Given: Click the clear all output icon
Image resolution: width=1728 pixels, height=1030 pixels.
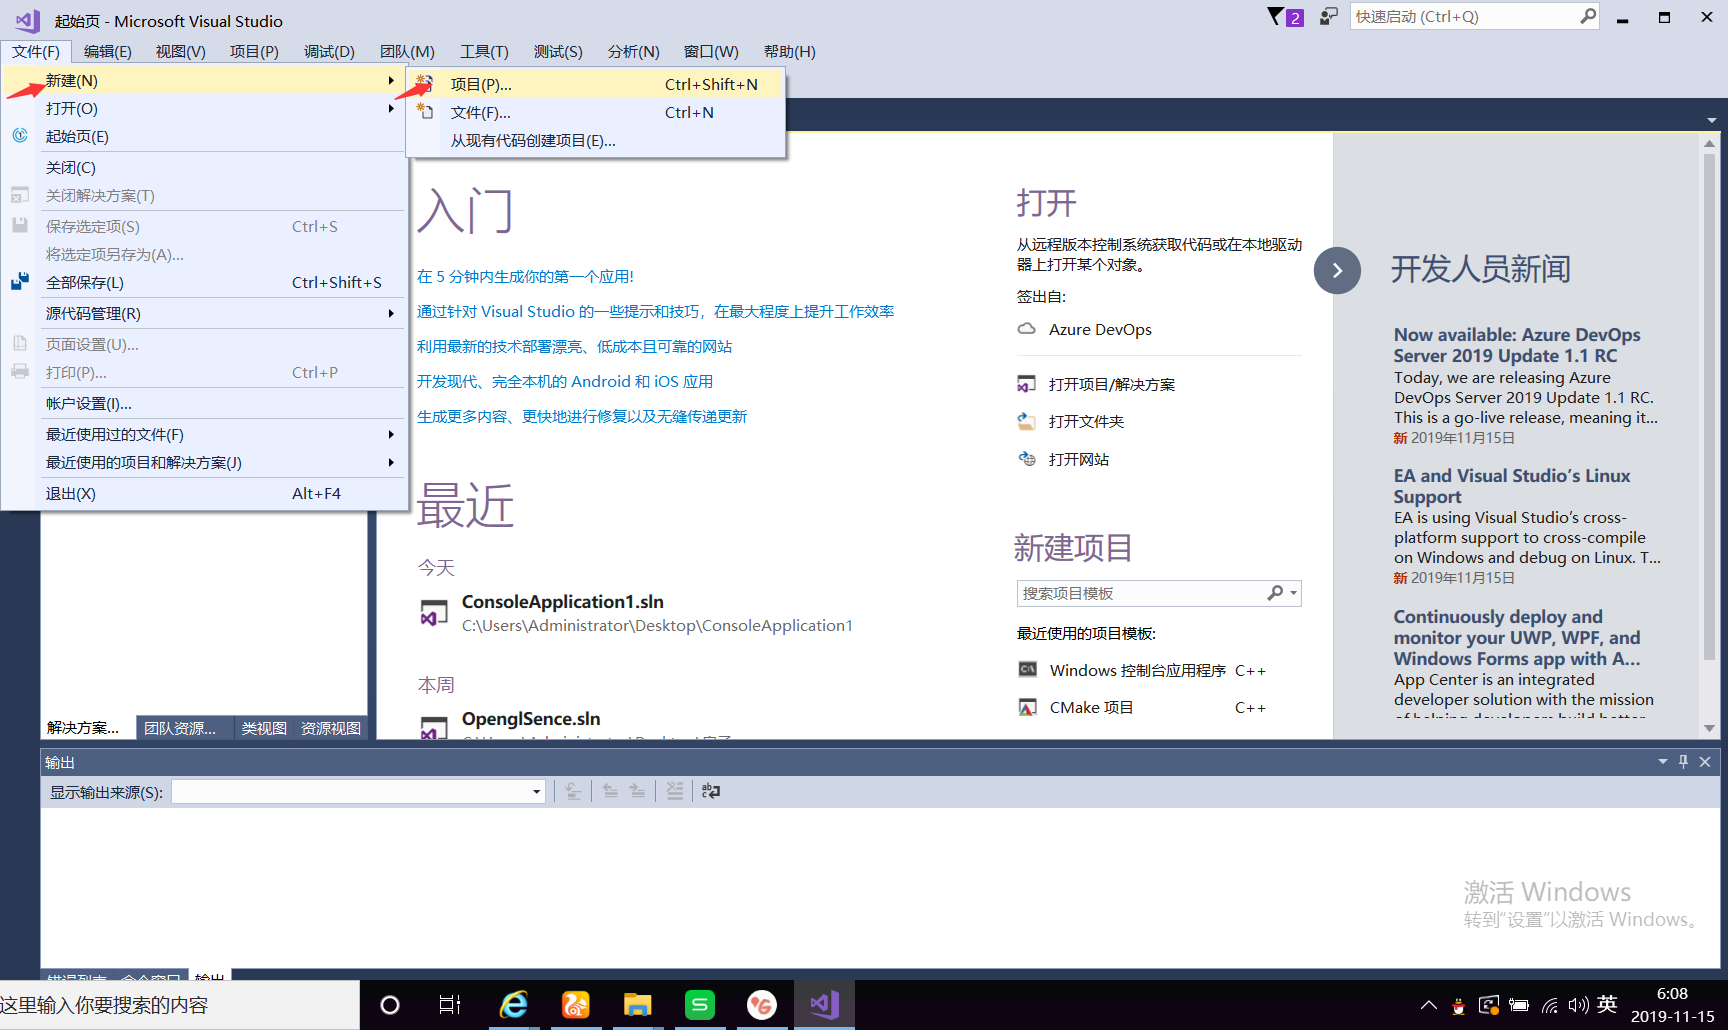Looking at the screenshot, I should pos(675,791).
